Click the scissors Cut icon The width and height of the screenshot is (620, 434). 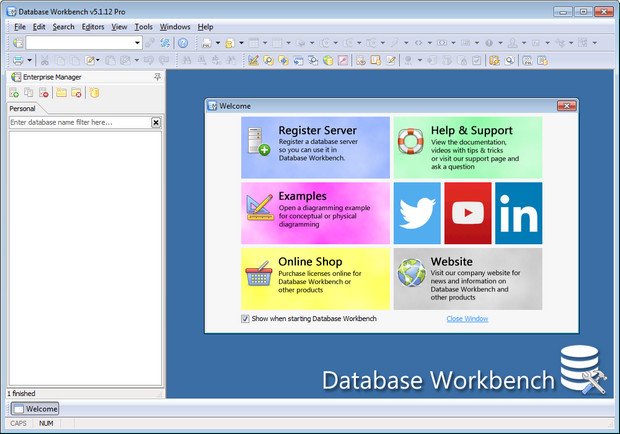click(45, 60)
